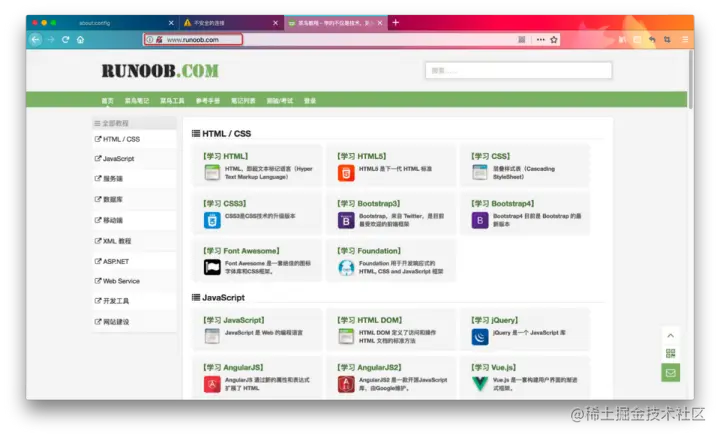Click the www.runoob.com address field
Image resolution: width=720 pixels, height=437 pixels.
click(x=193, y=39)
